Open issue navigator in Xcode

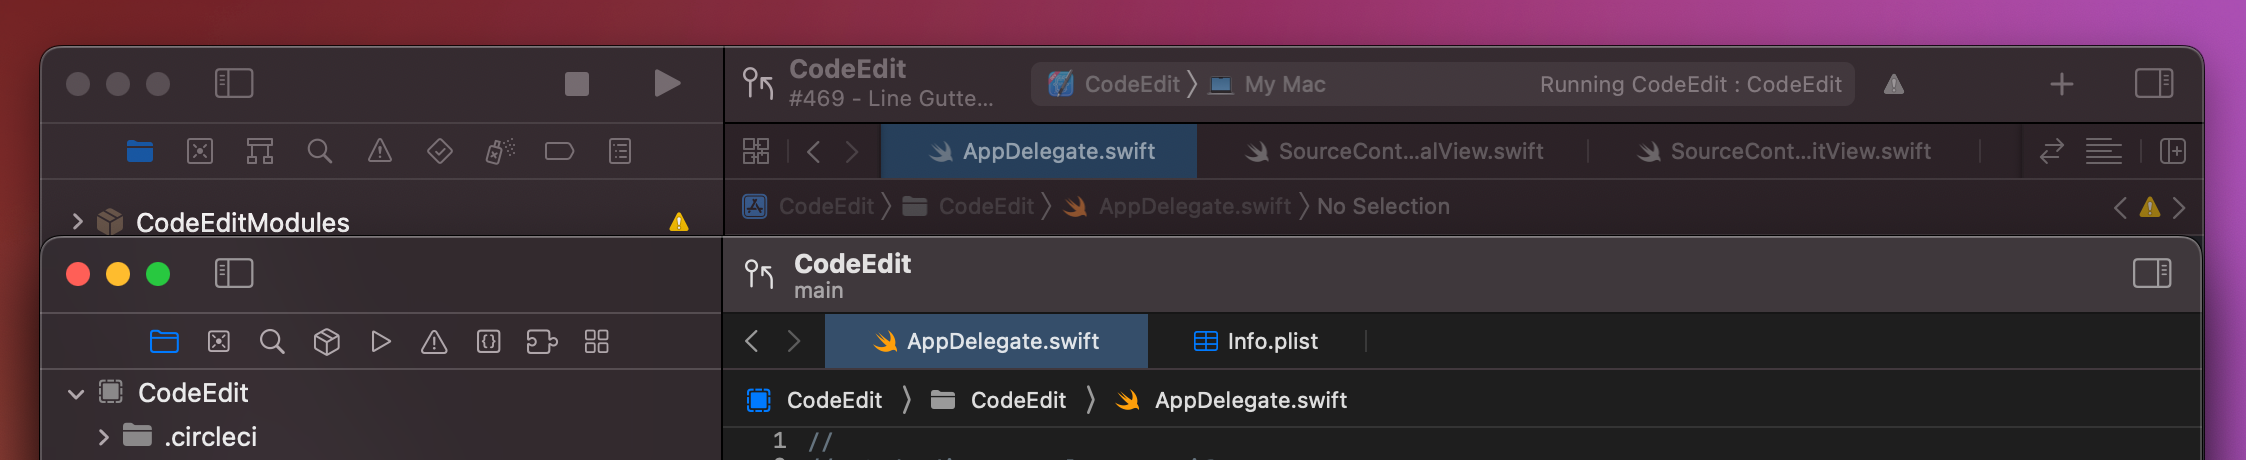point(380,151)
